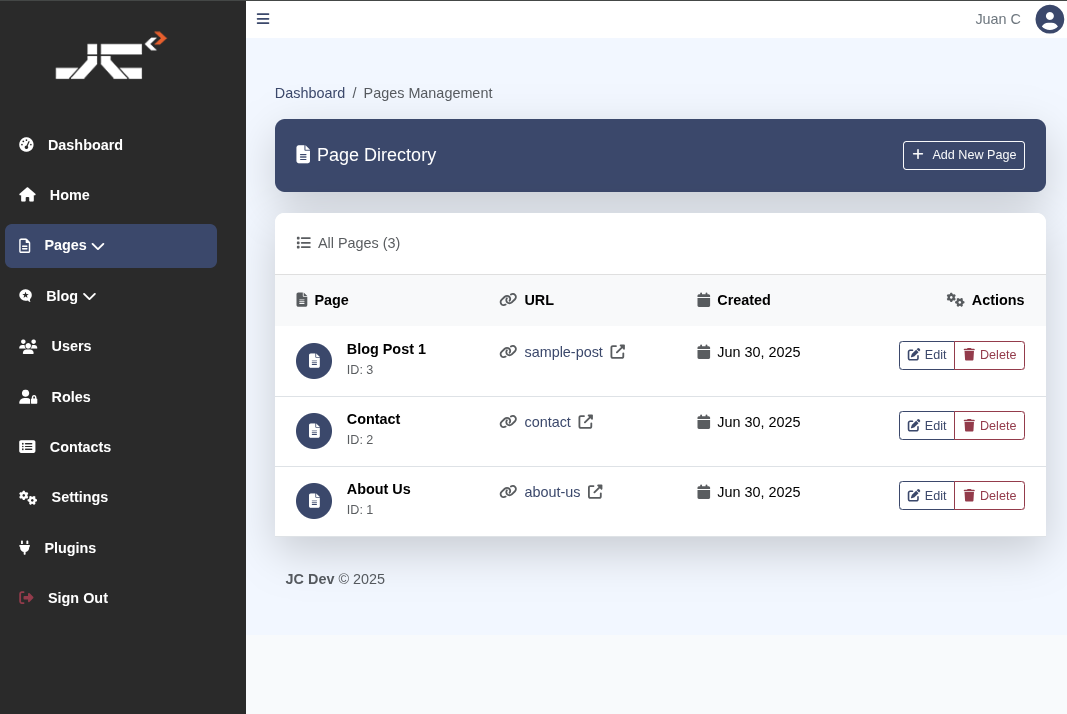The height and width of the screenshot is (714, 1067).
Task: Edit the Contact page
Action: [x=927, y=425]
